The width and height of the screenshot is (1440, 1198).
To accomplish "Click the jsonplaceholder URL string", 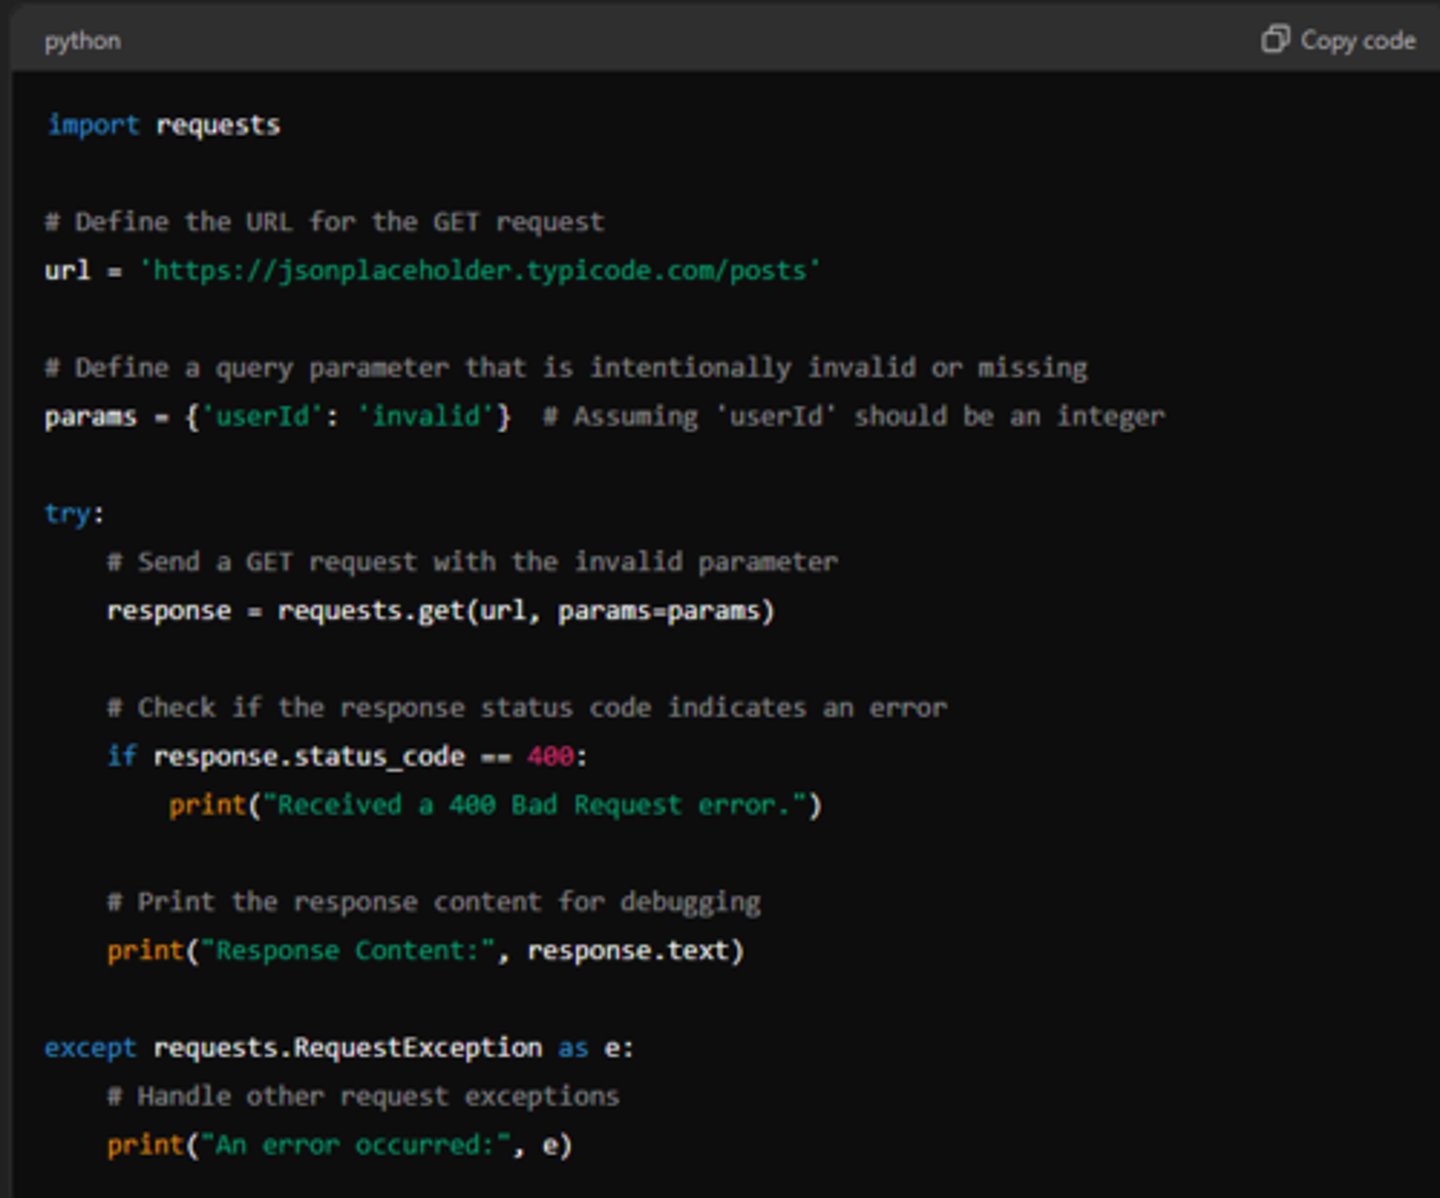I will (x=480, y=271).
